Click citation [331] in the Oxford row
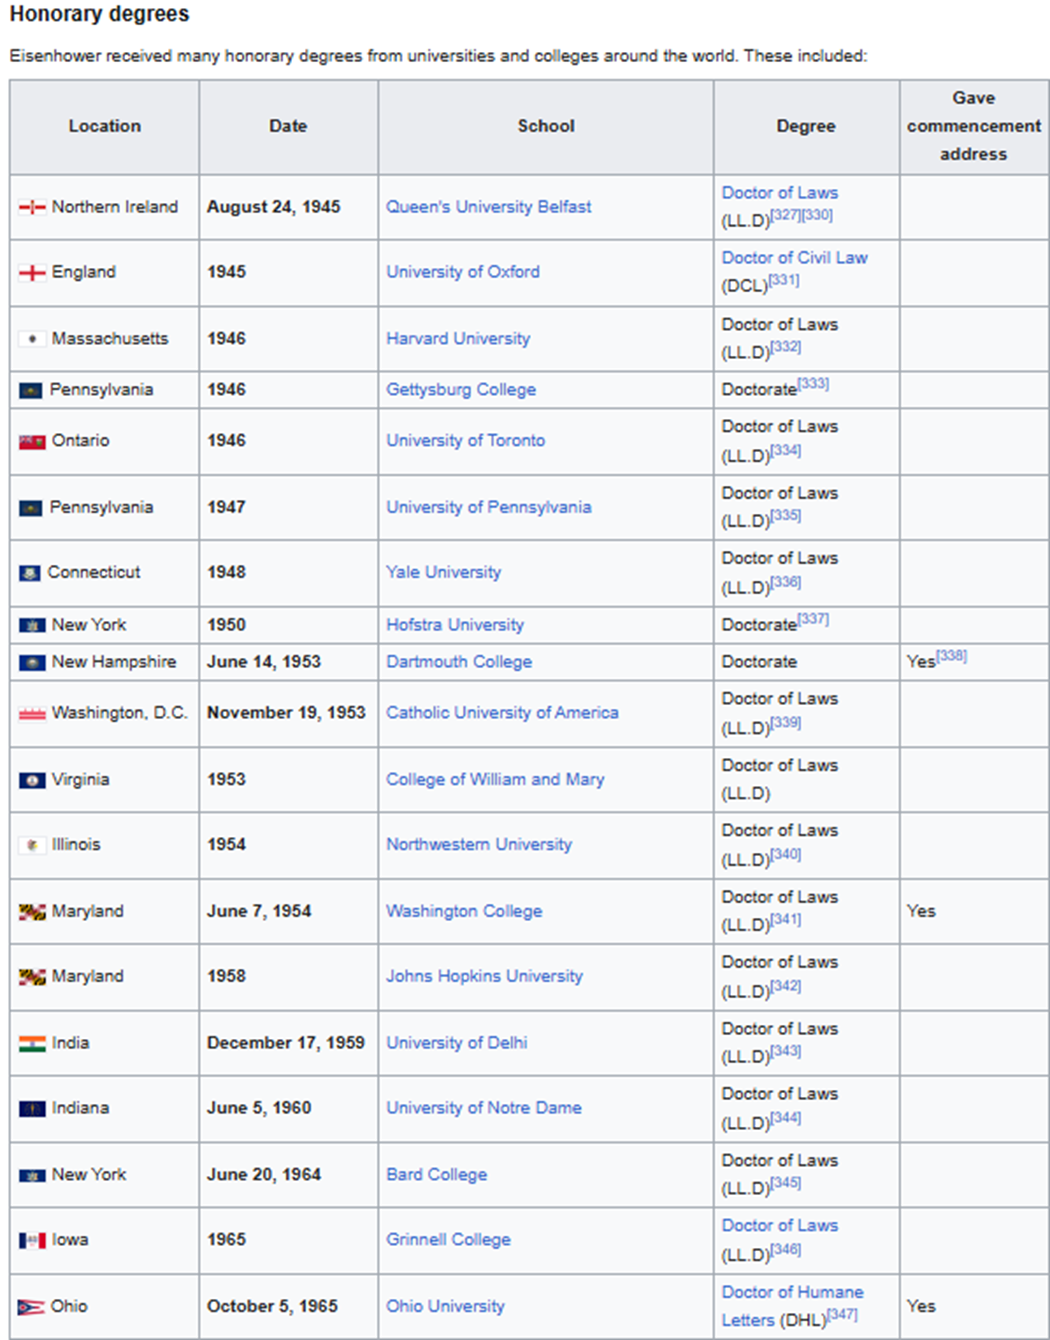The height and width of the screenshot is (1340, 1050). [x=784, y=281]
